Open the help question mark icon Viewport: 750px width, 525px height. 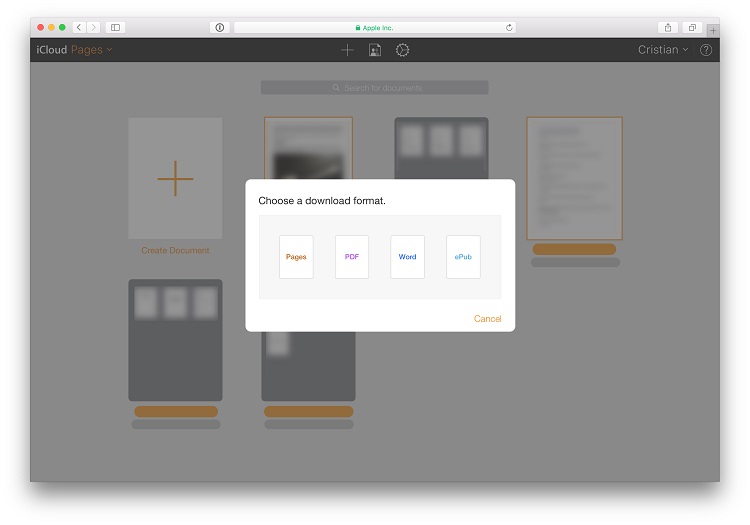click(706, 50)
